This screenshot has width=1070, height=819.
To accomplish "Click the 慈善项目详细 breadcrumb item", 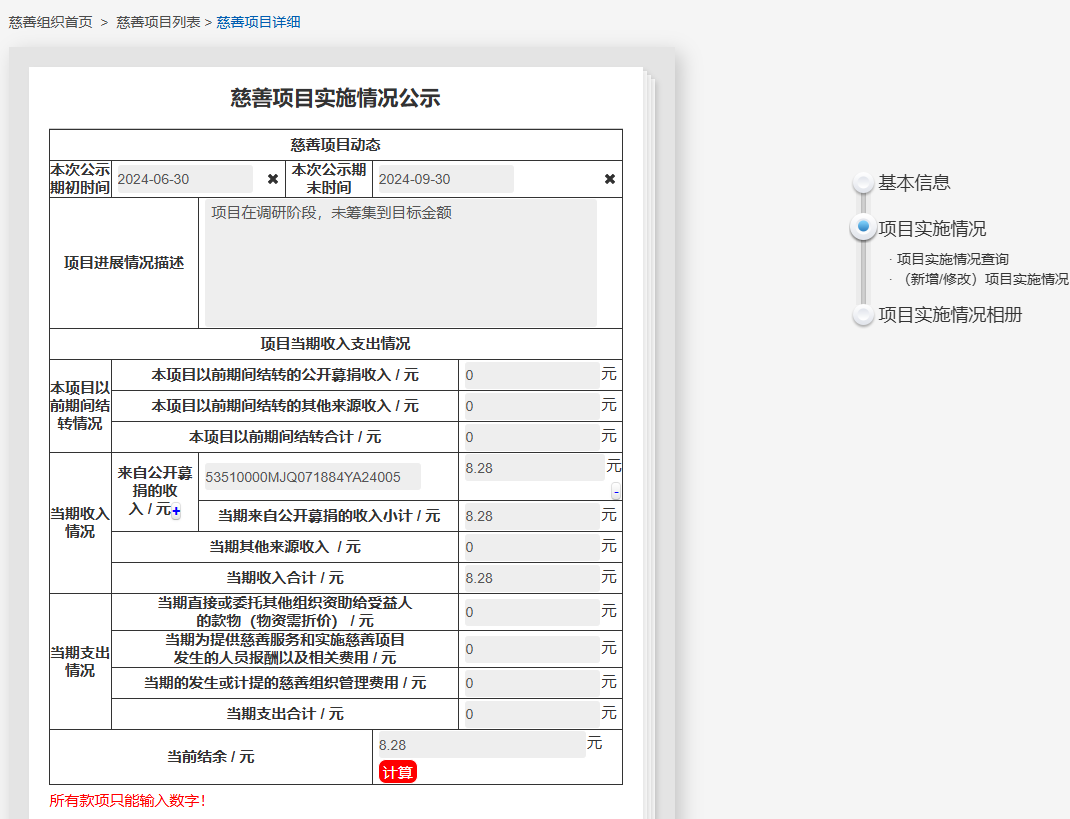I will 258,22.
